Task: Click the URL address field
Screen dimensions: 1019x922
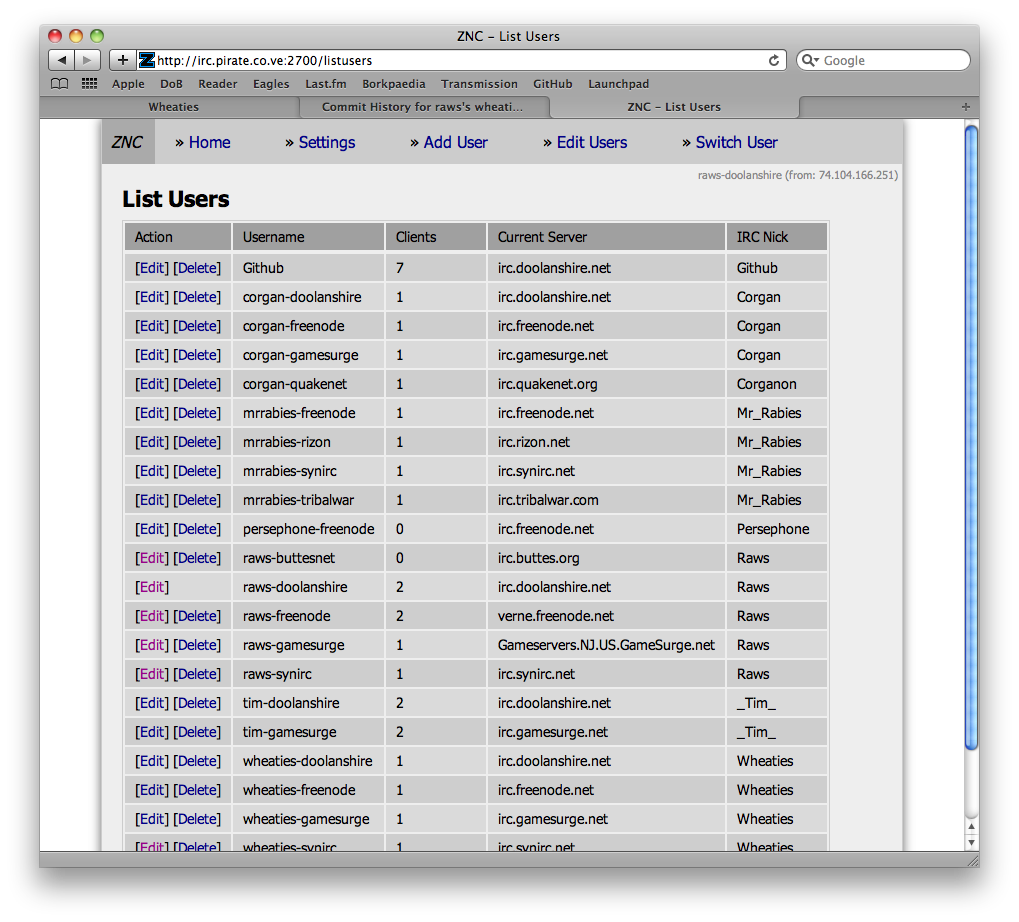Action: point(460,60)
